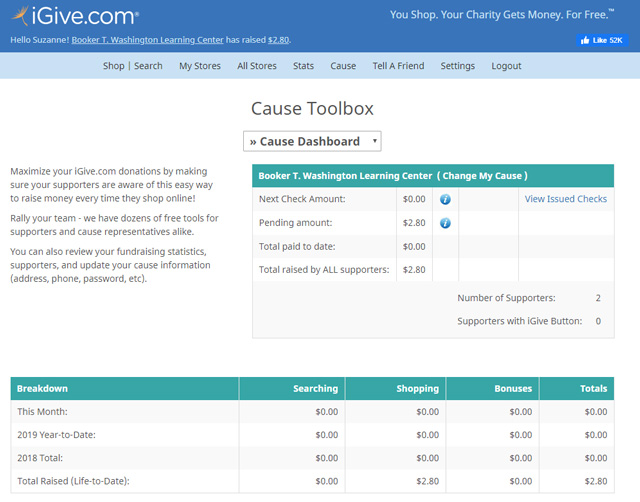Click Total Raised (Life-to-Date) row label

point(73,481)
